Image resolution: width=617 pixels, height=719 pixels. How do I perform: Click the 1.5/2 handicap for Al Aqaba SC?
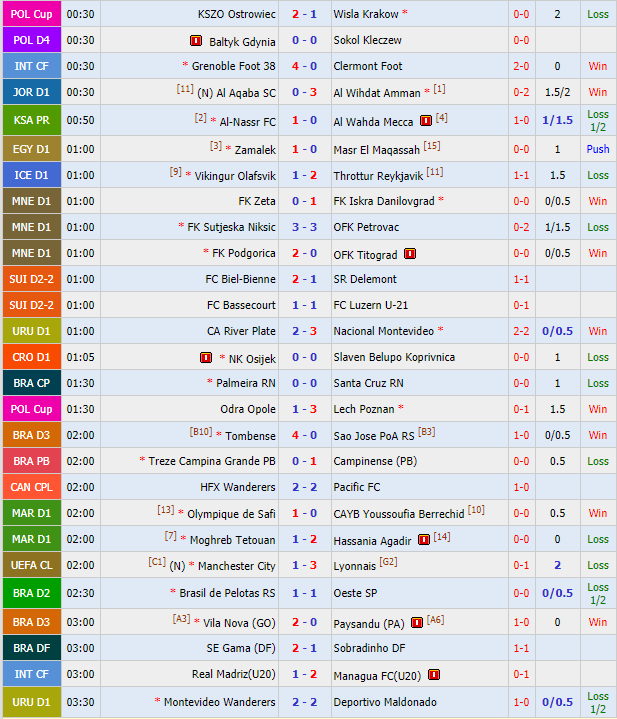pyautogui.click(x=557, y=92)
